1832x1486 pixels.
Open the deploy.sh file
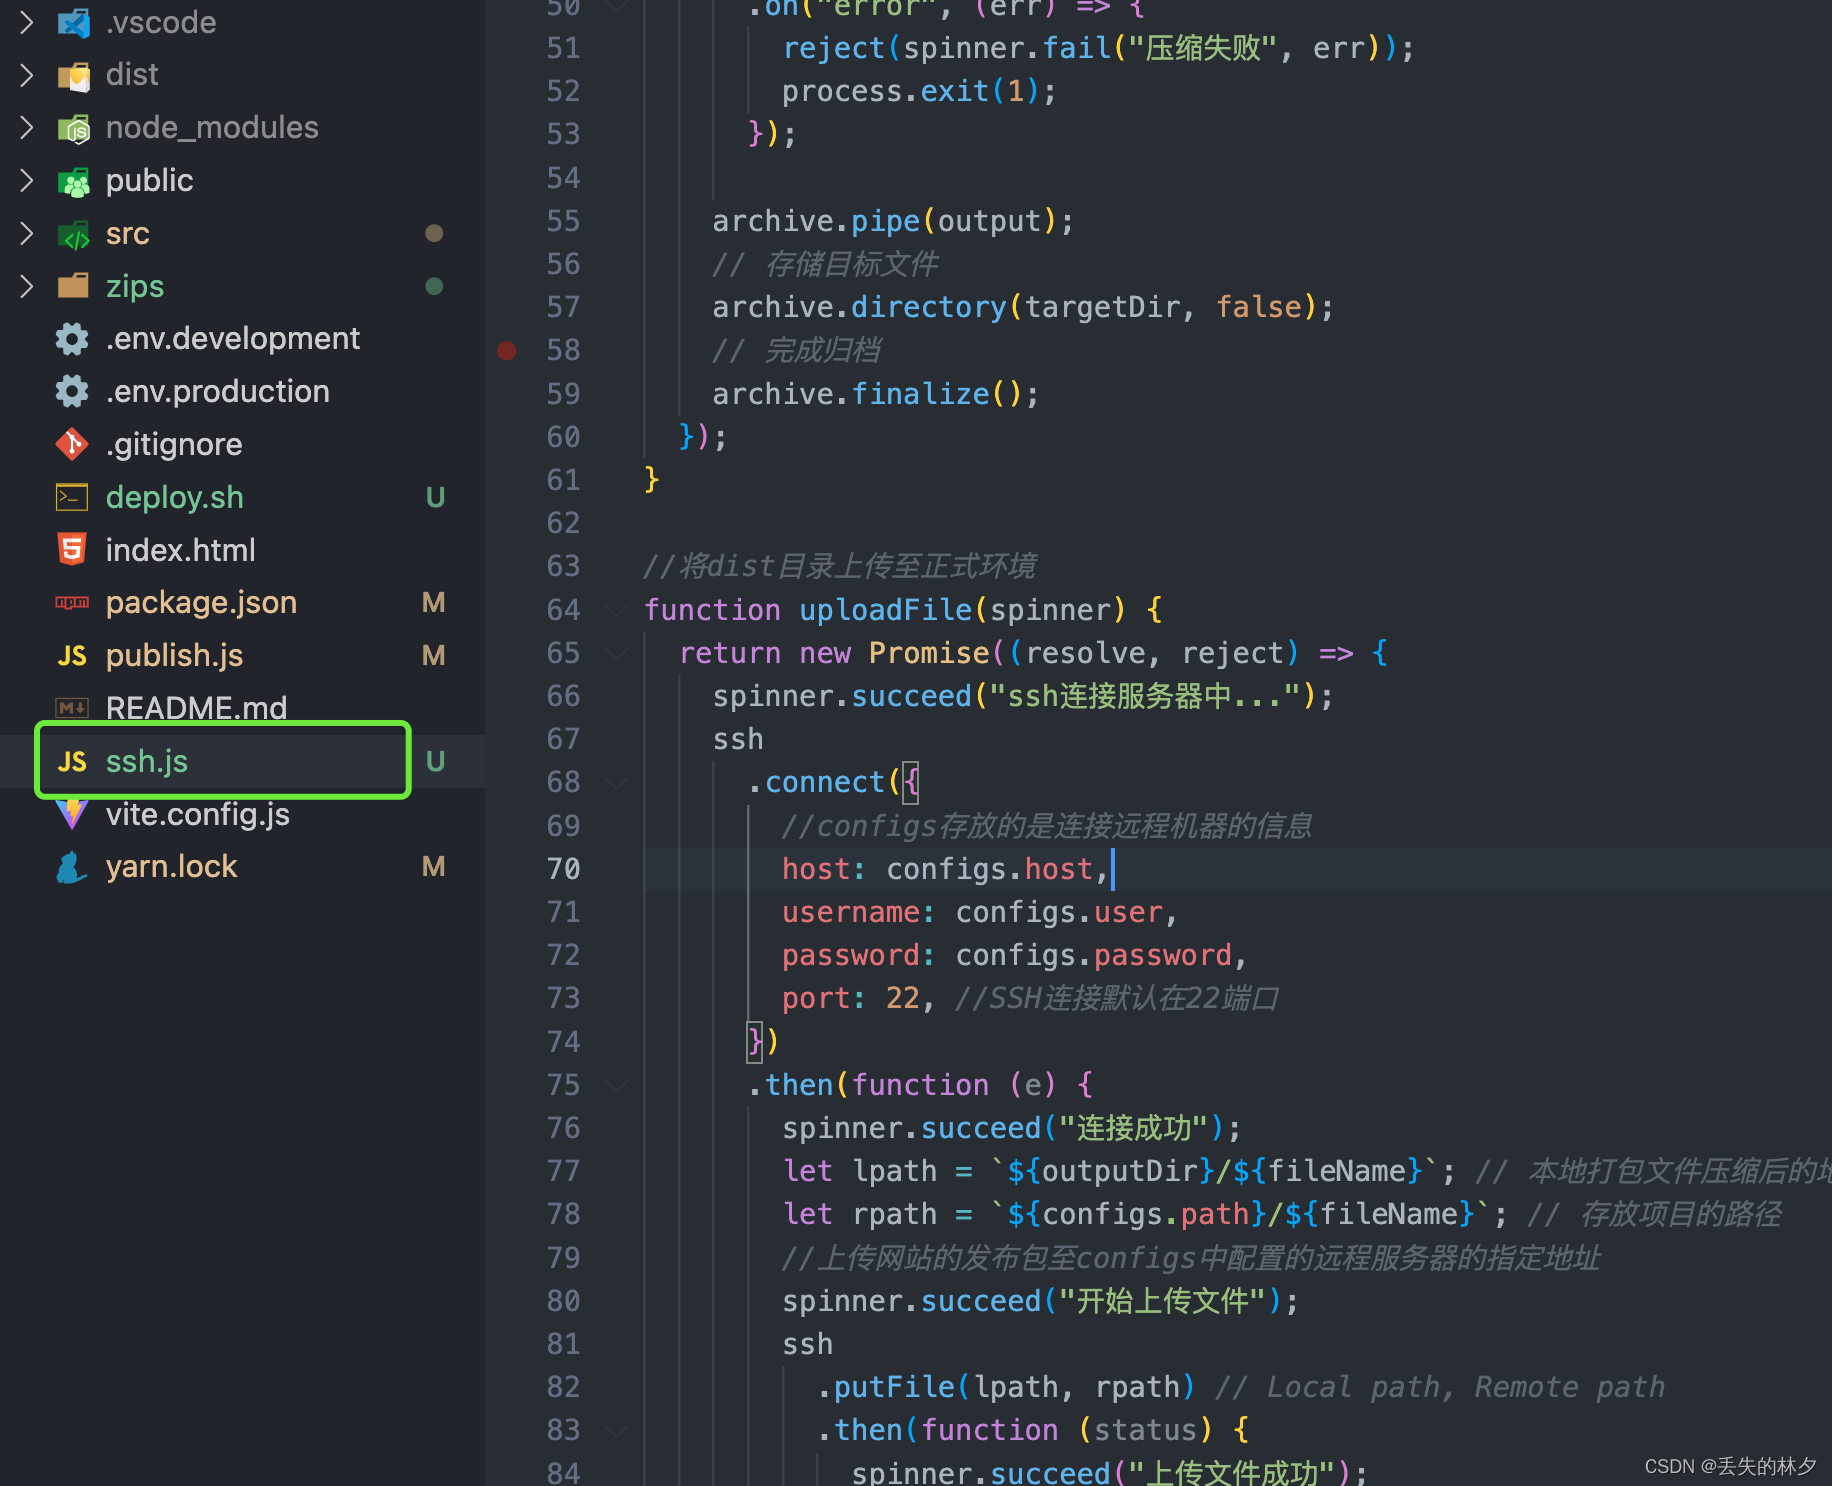[x=175, y=497]
